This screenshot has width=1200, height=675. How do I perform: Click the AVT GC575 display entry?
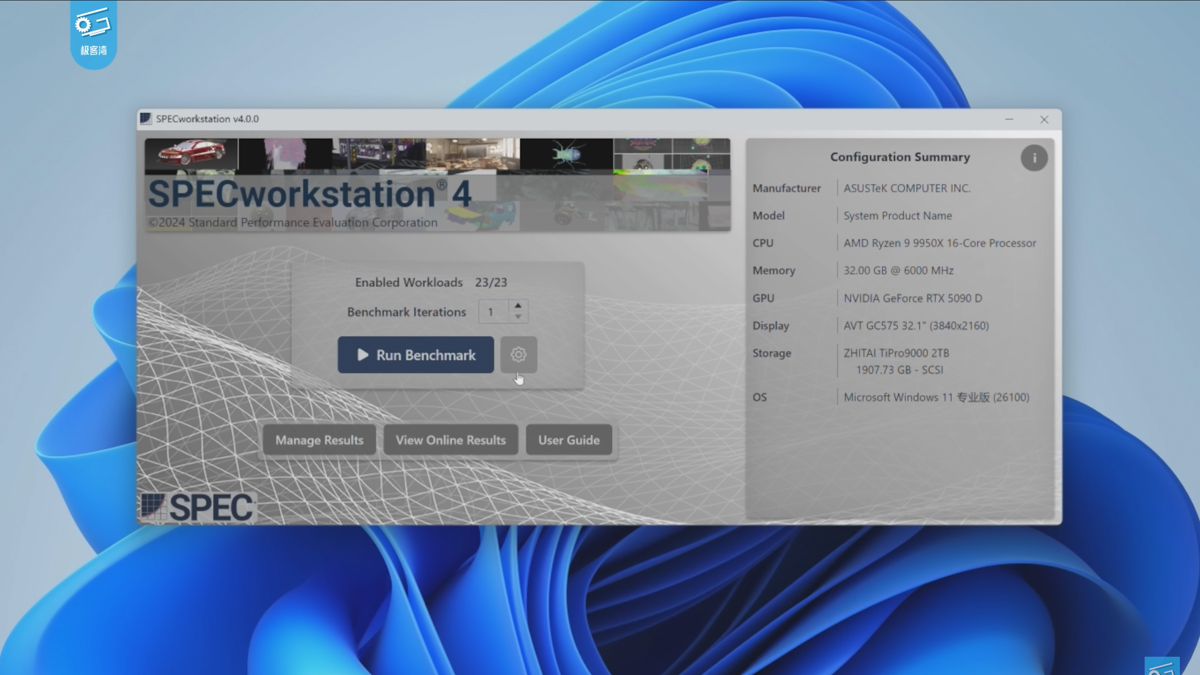point(916,326)
